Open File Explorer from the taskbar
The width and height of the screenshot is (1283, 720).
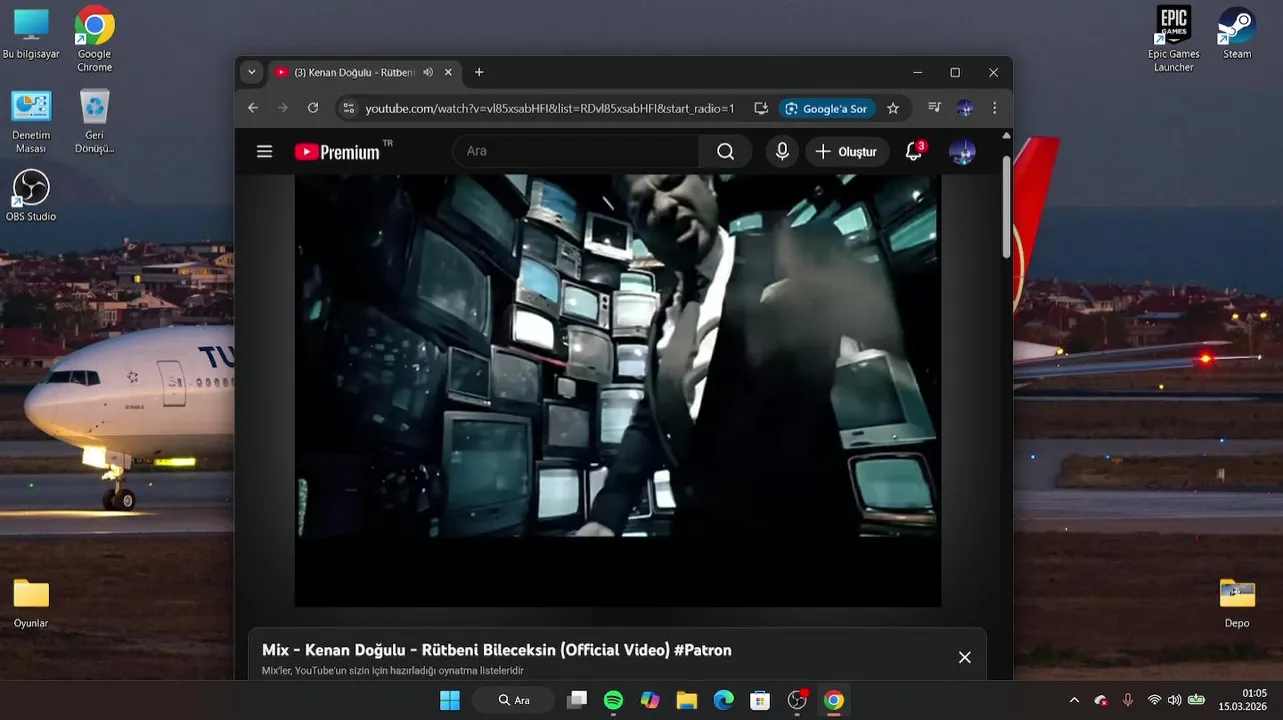[687, 700]
